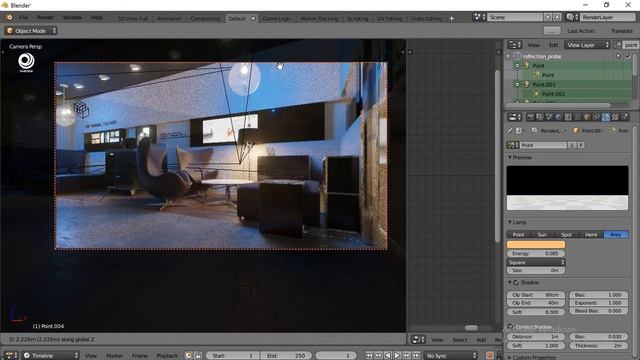640x360 pixels.
Task: Click the lamp datablock name field Point
Action: [543, 145]
